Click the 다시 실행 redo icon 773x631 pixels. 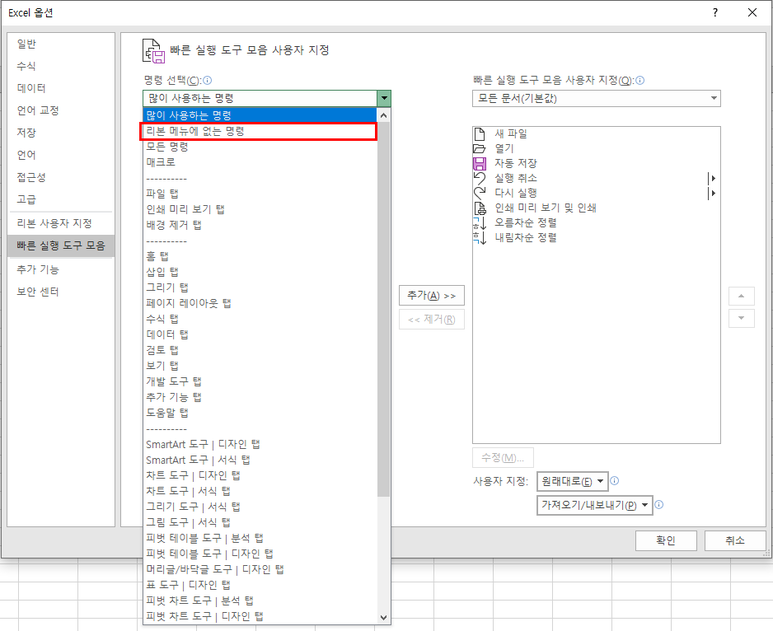[479, 193]
